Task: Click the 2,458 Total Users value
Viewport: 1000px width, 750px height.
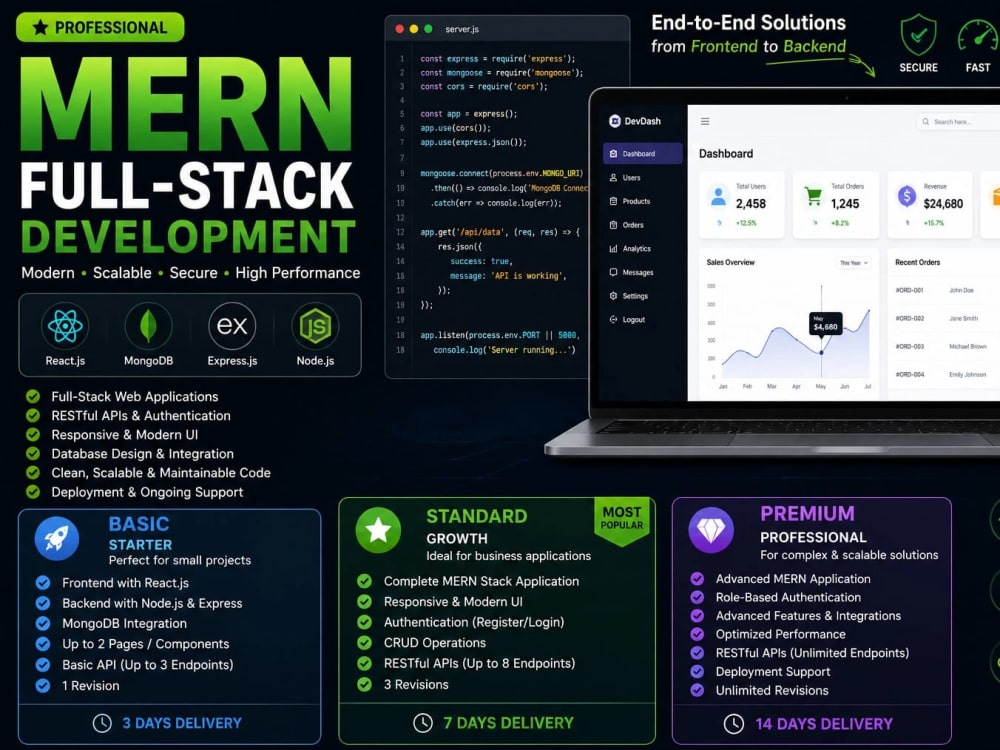Action: click(x=751, y=204)
